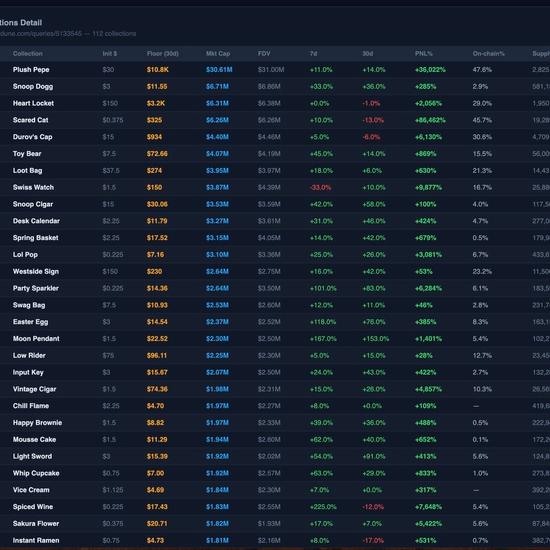Select the Moon Pendant collection name
Screen dimensions: 550x550
(36, 339)
